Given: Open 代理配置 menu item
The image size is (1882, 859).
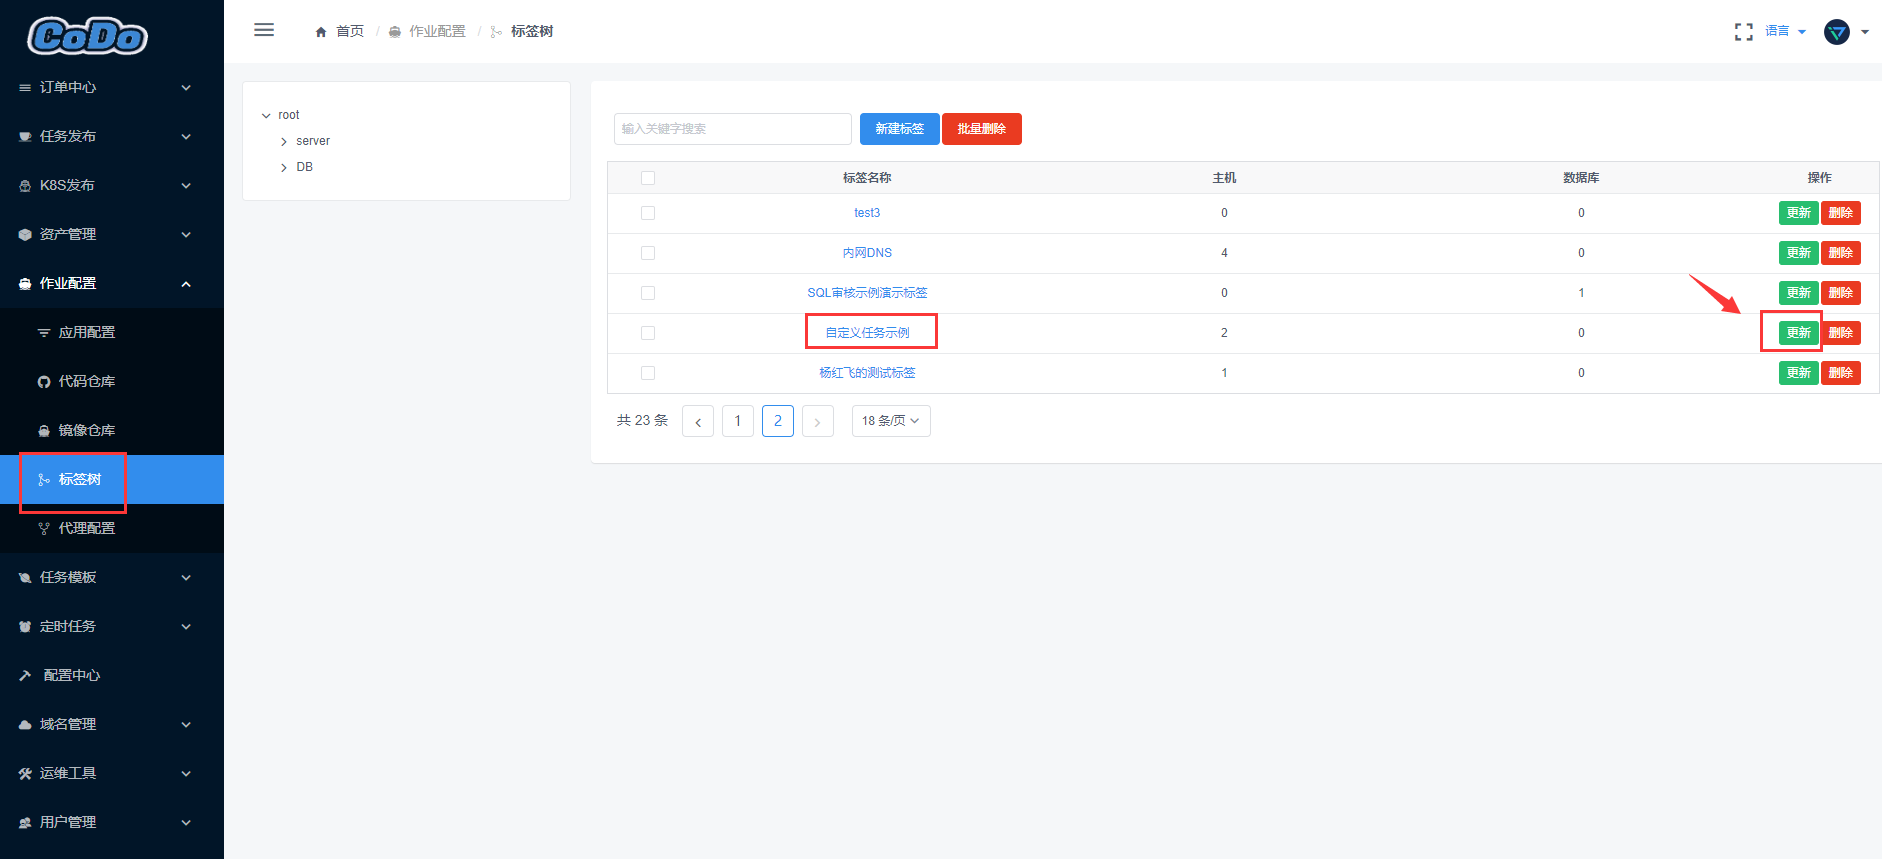Looking at the screenshot, I should coord(112,529).
